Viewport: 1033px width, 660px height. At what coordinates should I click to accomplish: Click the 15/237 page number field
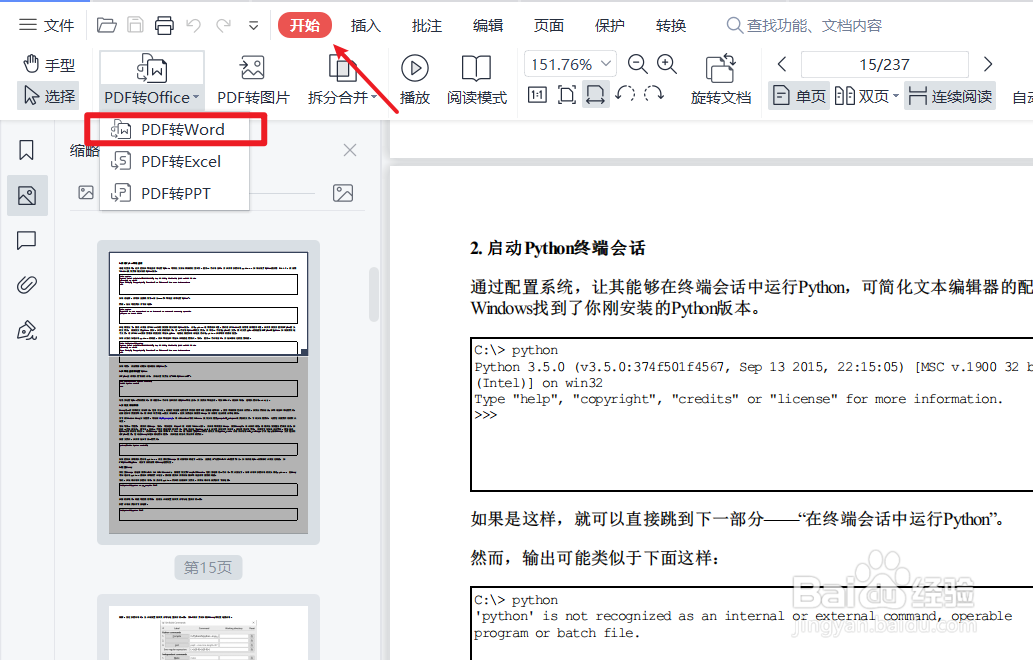point(884,65)
